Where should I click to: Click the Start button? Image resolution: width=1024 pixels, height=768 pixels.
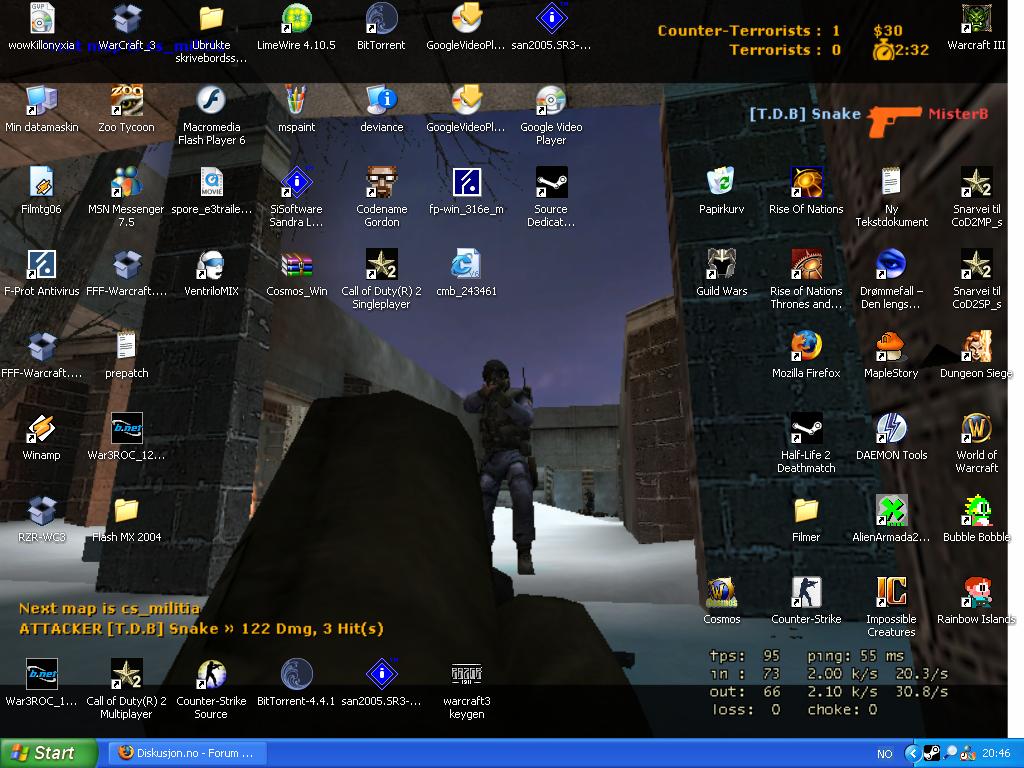tap(48, 753)
